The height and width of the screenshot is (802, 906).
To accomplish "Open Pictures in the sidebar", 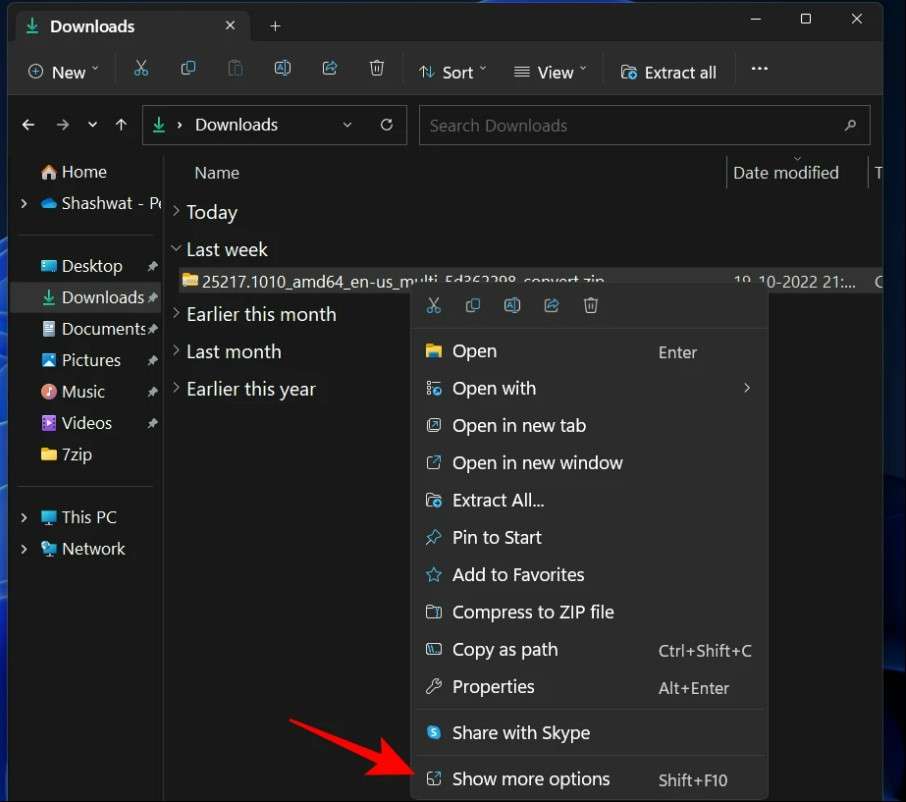I will point(81,360).
